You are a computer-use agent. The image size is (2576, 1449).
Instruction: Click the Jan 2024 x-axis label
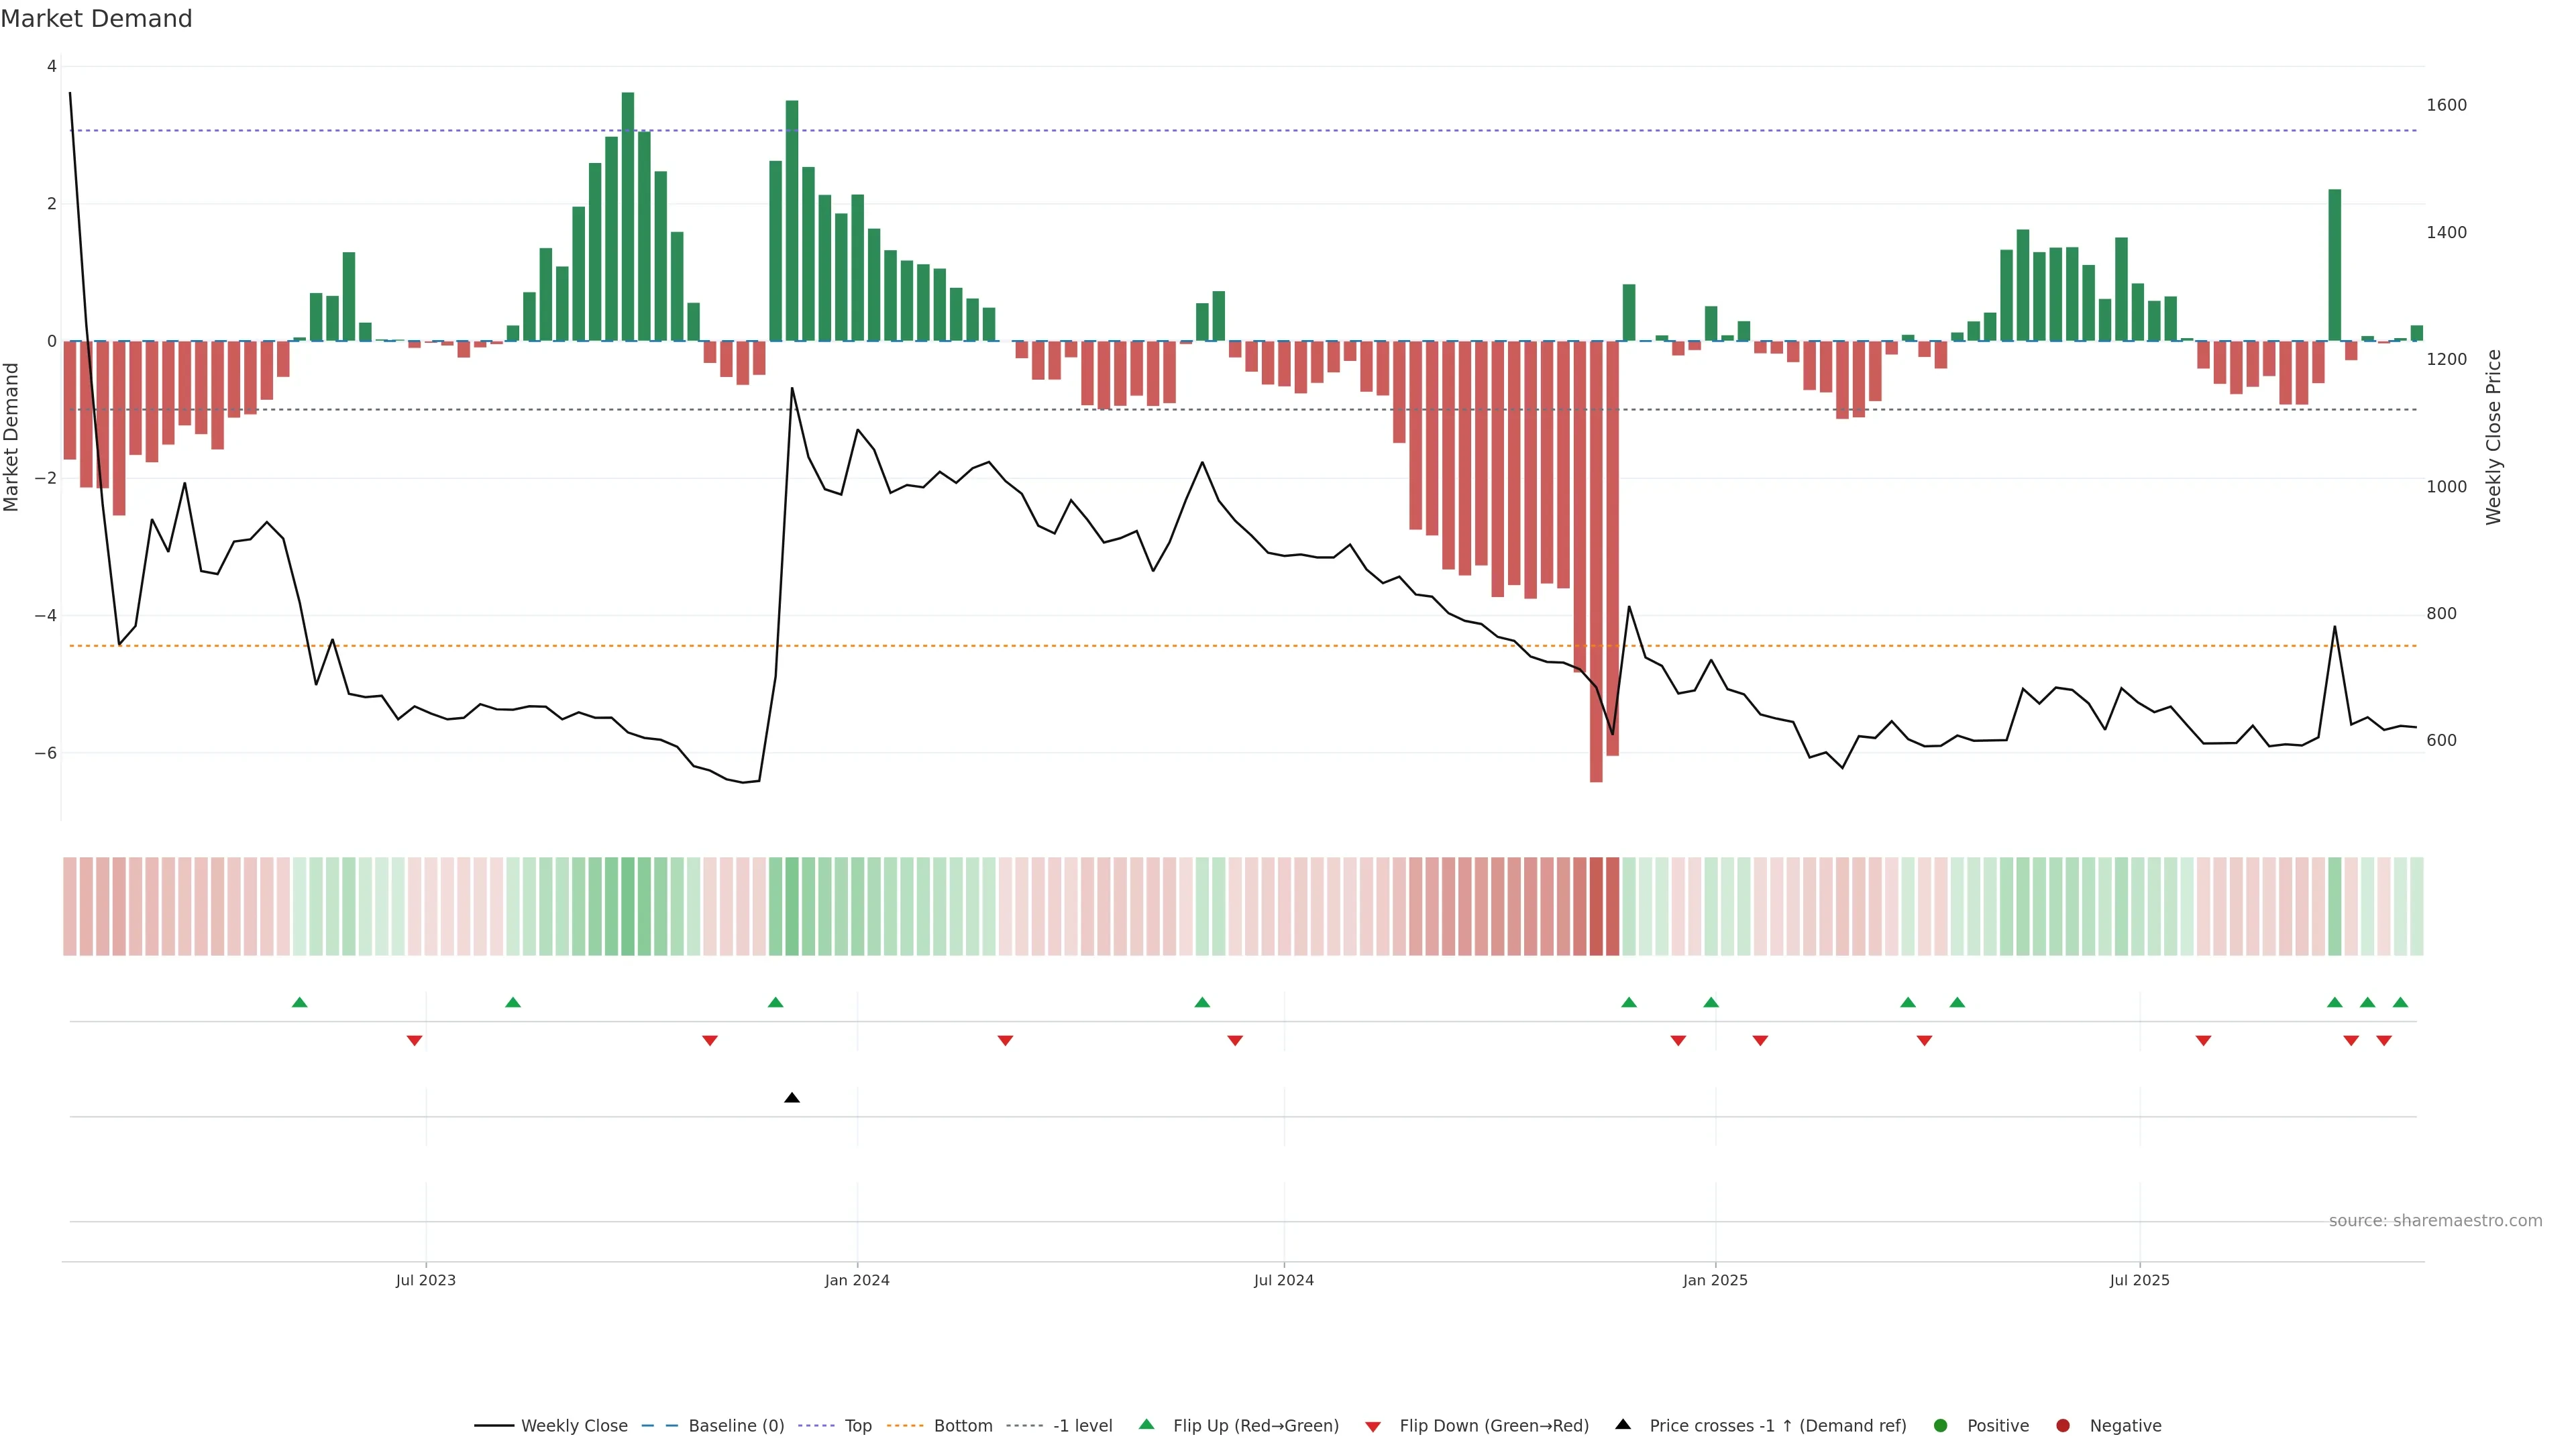coord(857,1280)
